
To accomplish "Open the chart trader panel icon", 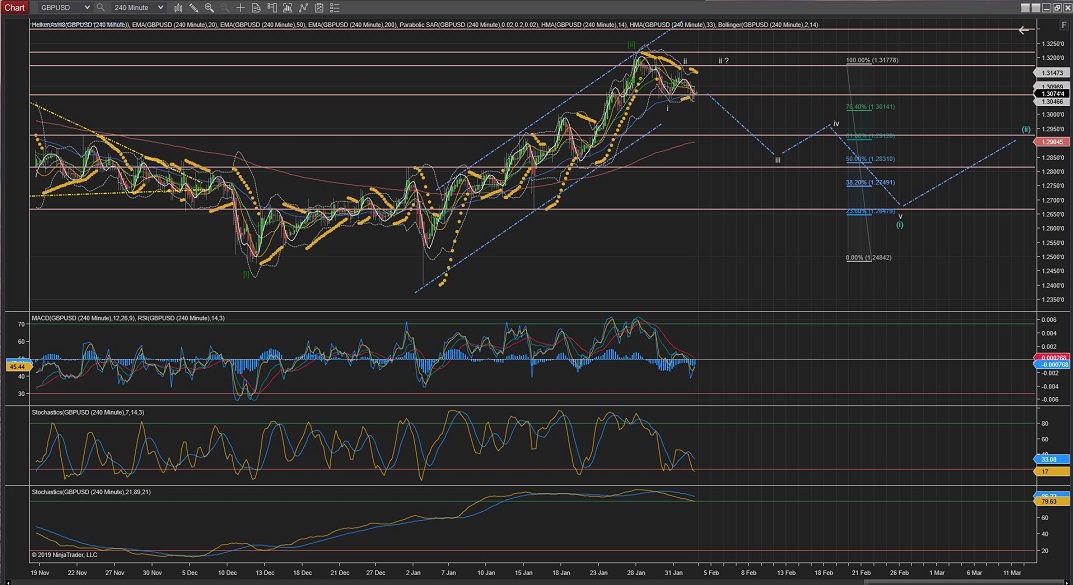I will pyautogui.click(x=272, y=8).
